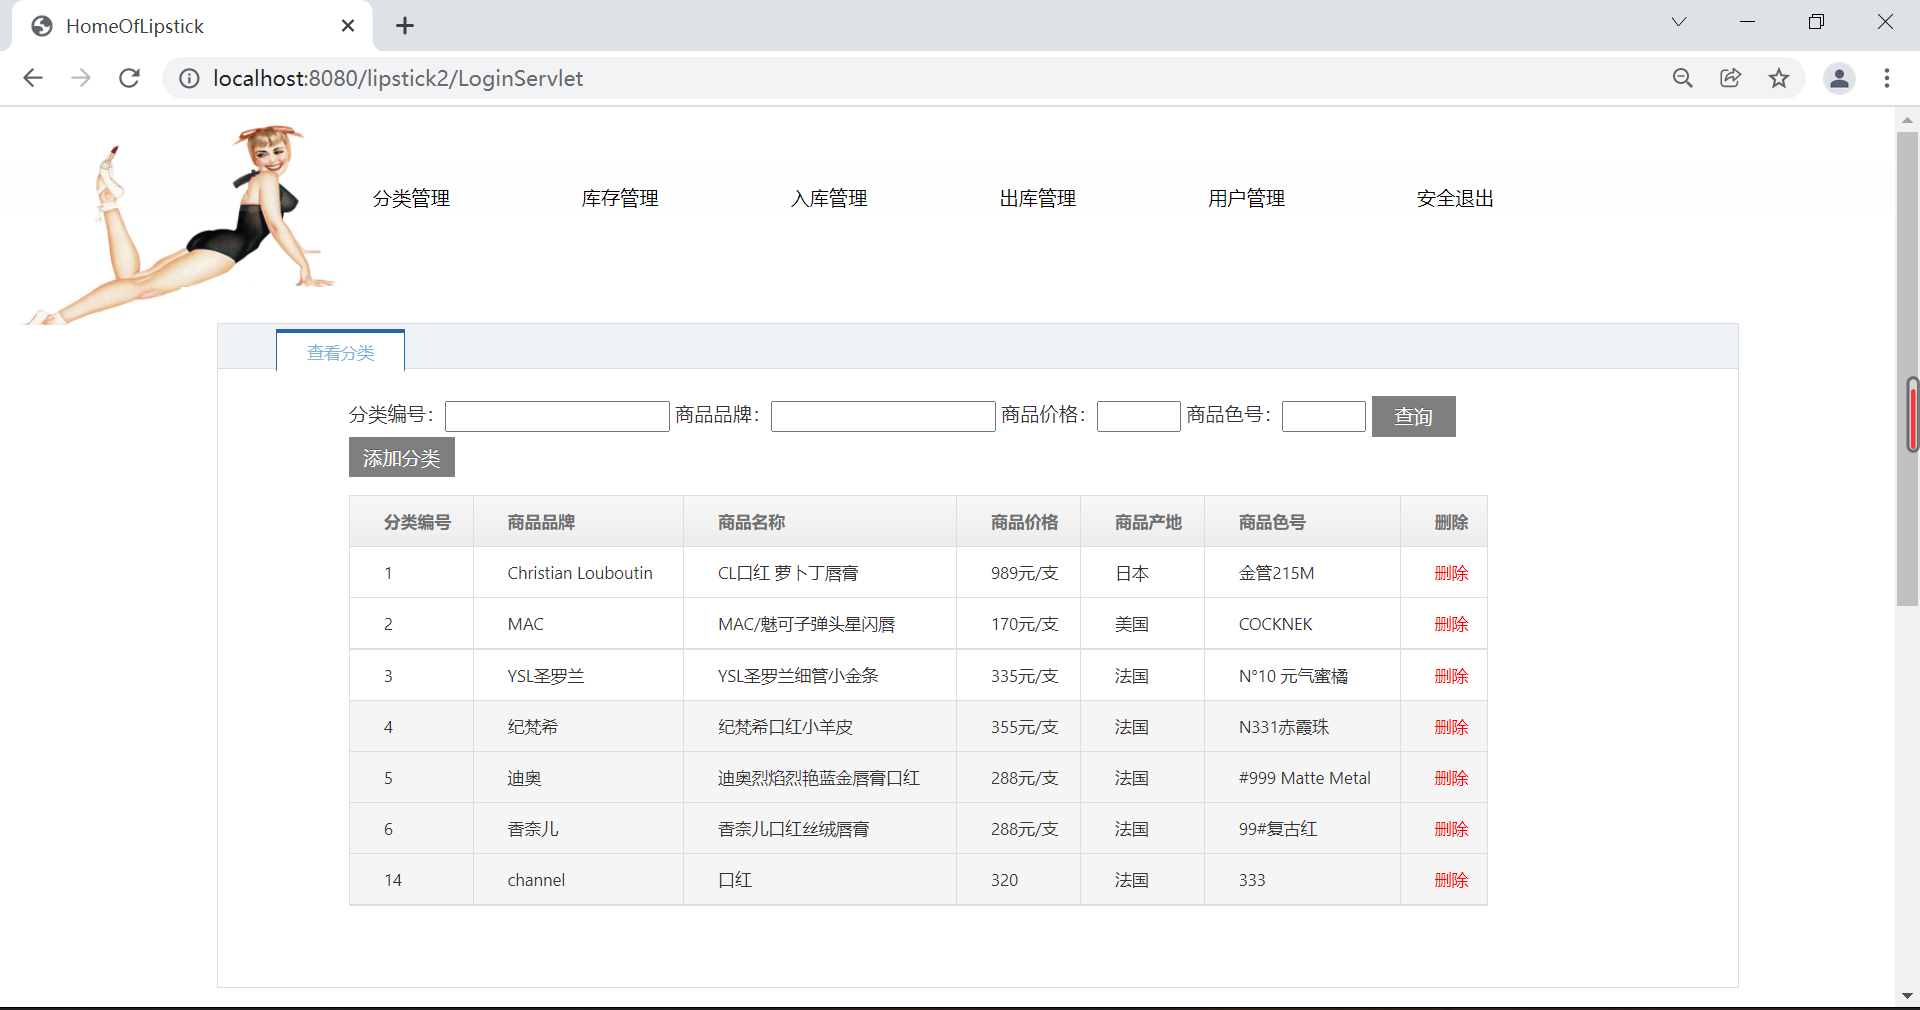Image resolution: width=1920 pixels, height=1010 pixels.
Task: Click the scrollbar up arrow
Action: coord(1908,120)
